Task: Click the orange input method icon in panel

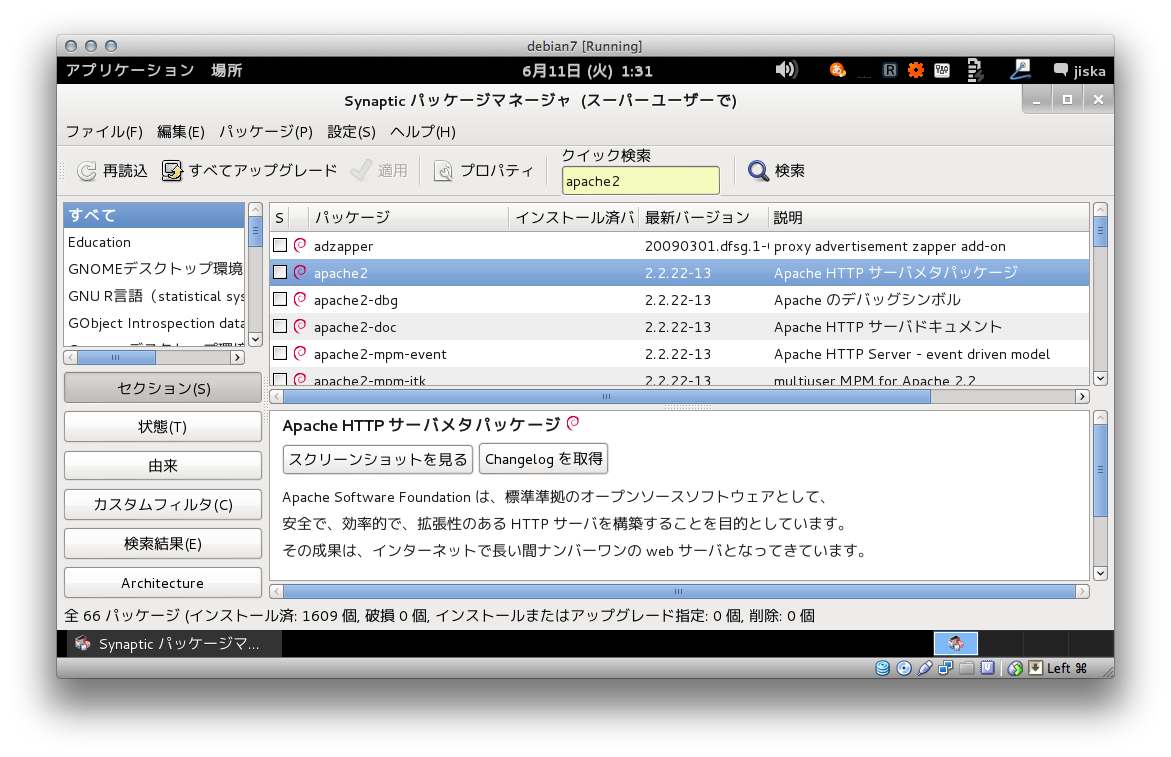Action: (838, 70)
